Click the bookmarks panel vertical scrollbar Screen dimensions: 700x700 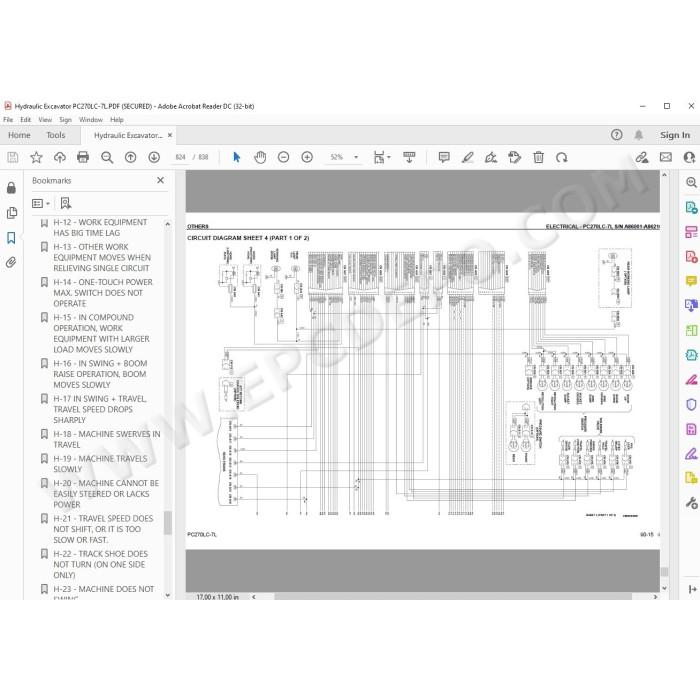click(x=168, y=523)
